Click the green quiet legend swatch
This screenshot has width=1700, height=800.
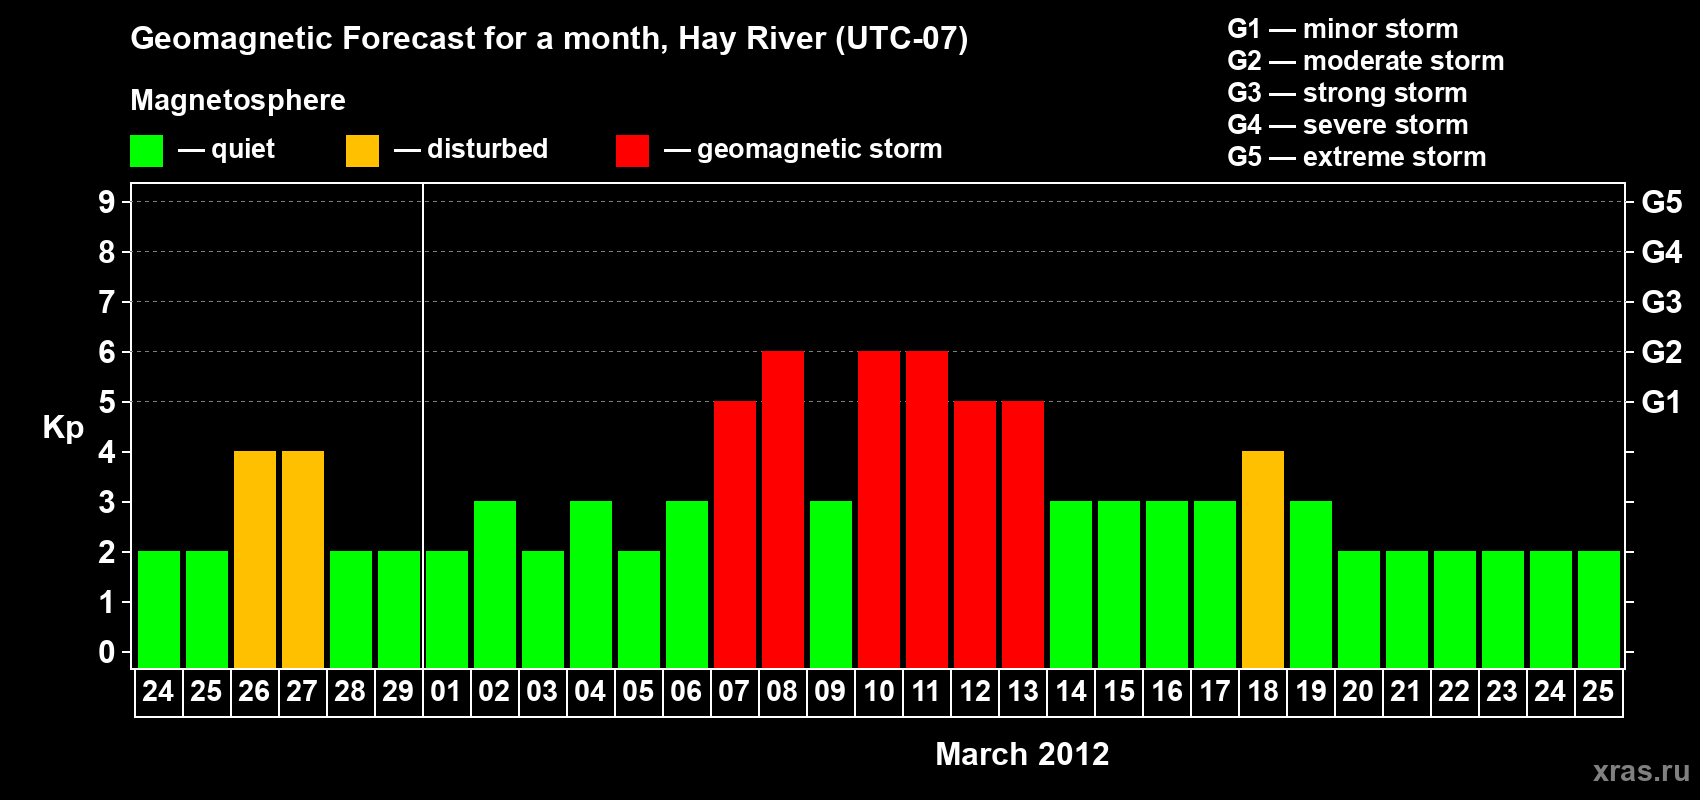(x=147, y=151)
